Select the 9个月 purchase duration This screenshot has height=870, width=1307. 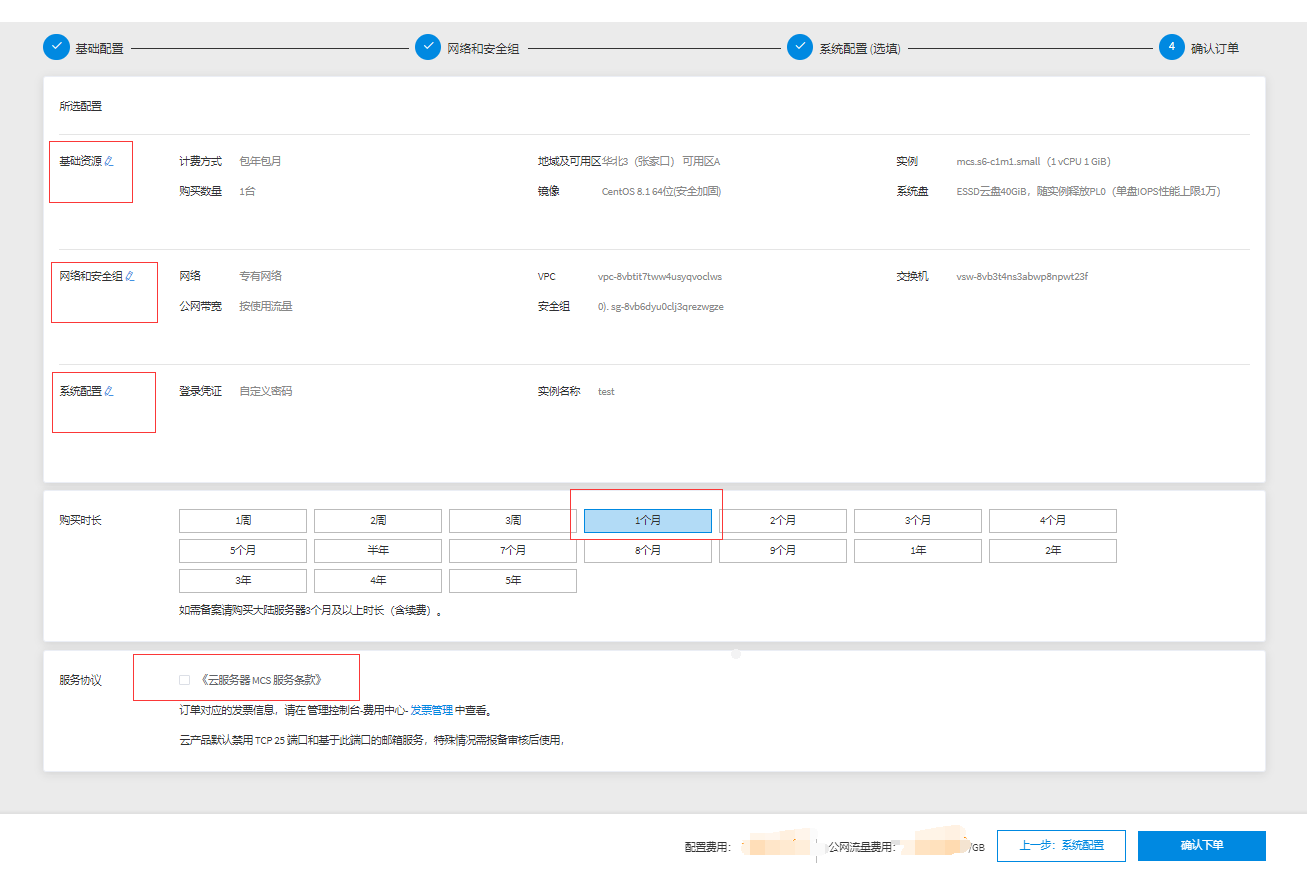click(783, 551)
